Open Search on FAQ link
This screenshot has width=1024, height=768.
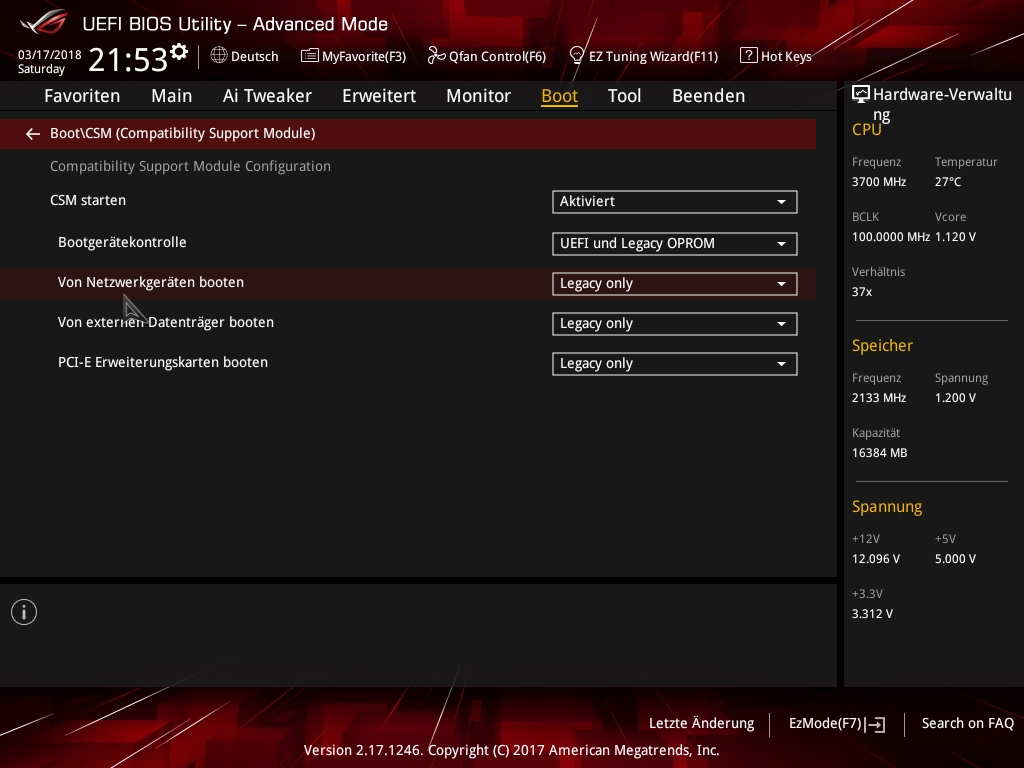(967, 724)
